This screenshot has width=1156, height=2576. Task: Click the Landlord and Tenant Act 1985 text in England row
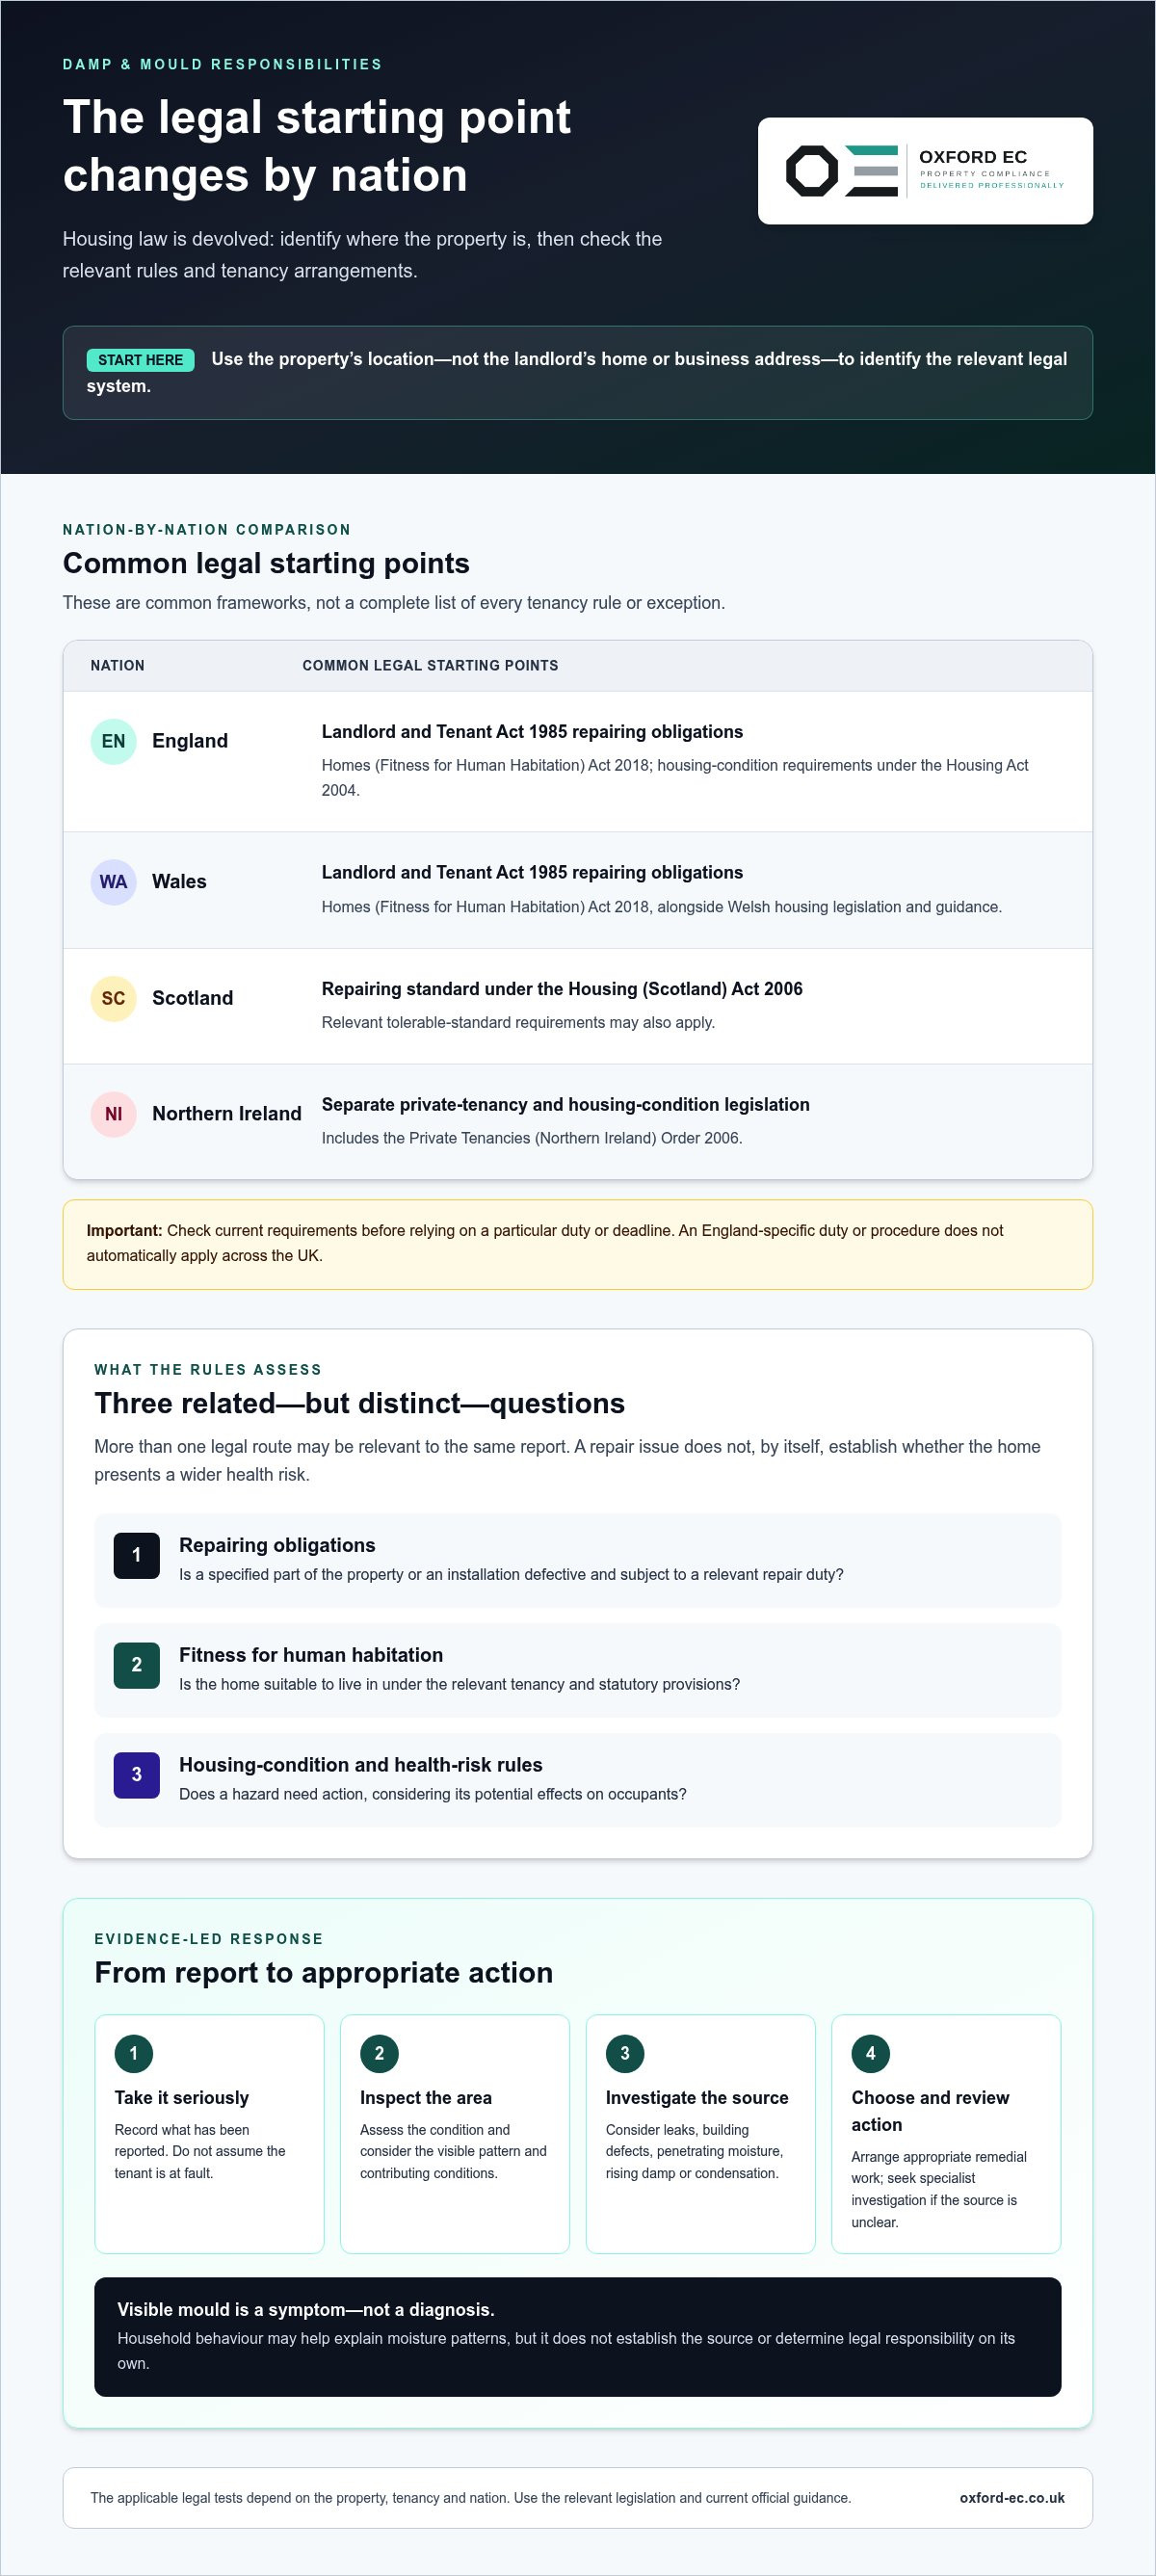pos(532,732)
